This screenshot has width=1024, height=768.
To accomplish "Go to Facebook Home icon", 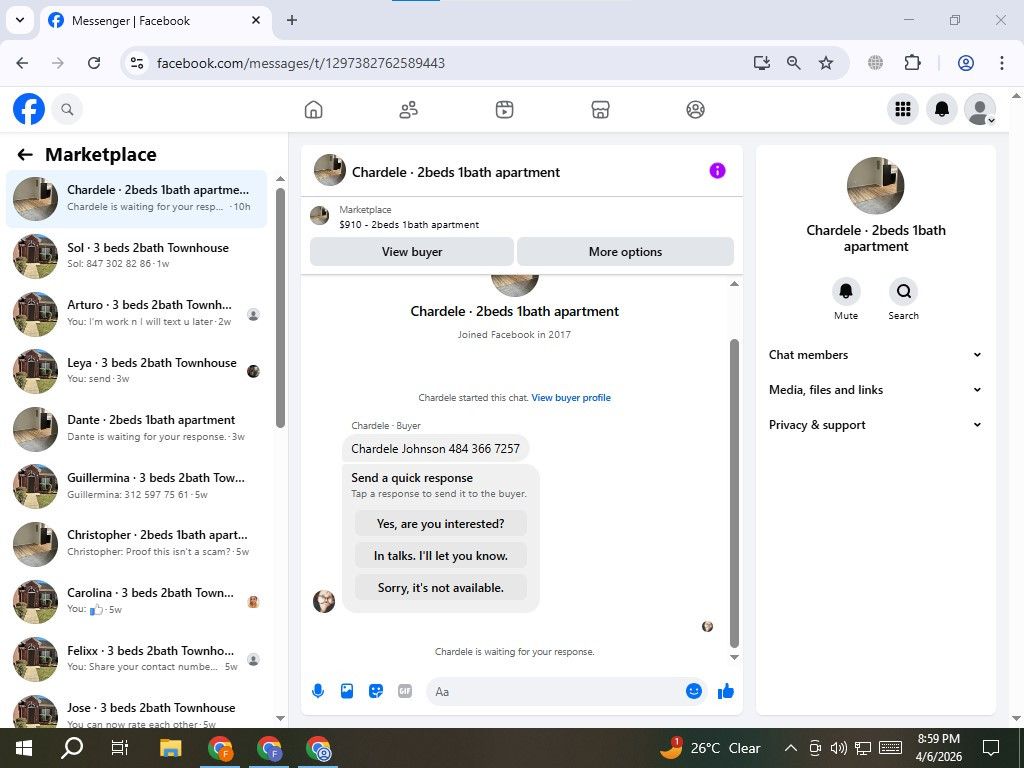I will point(313,110).
